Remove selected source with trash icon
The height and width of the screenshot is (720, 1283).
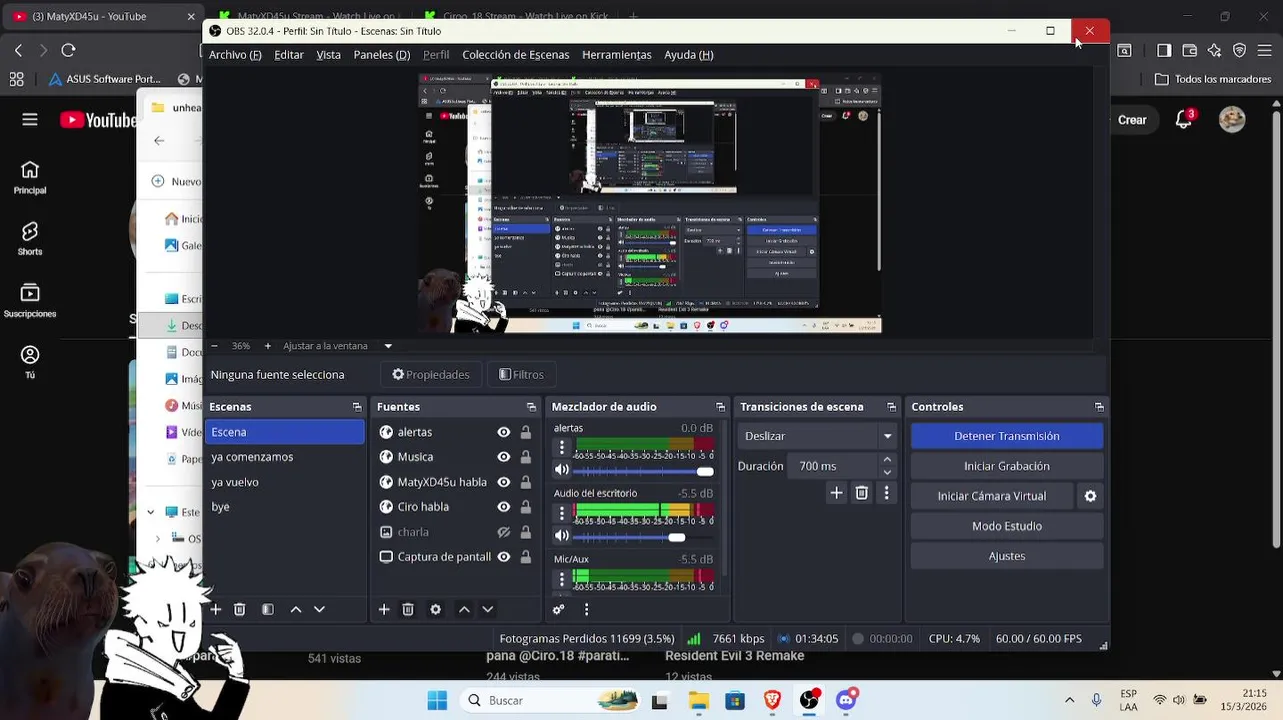pyautogui.click(x=408, y=609)
